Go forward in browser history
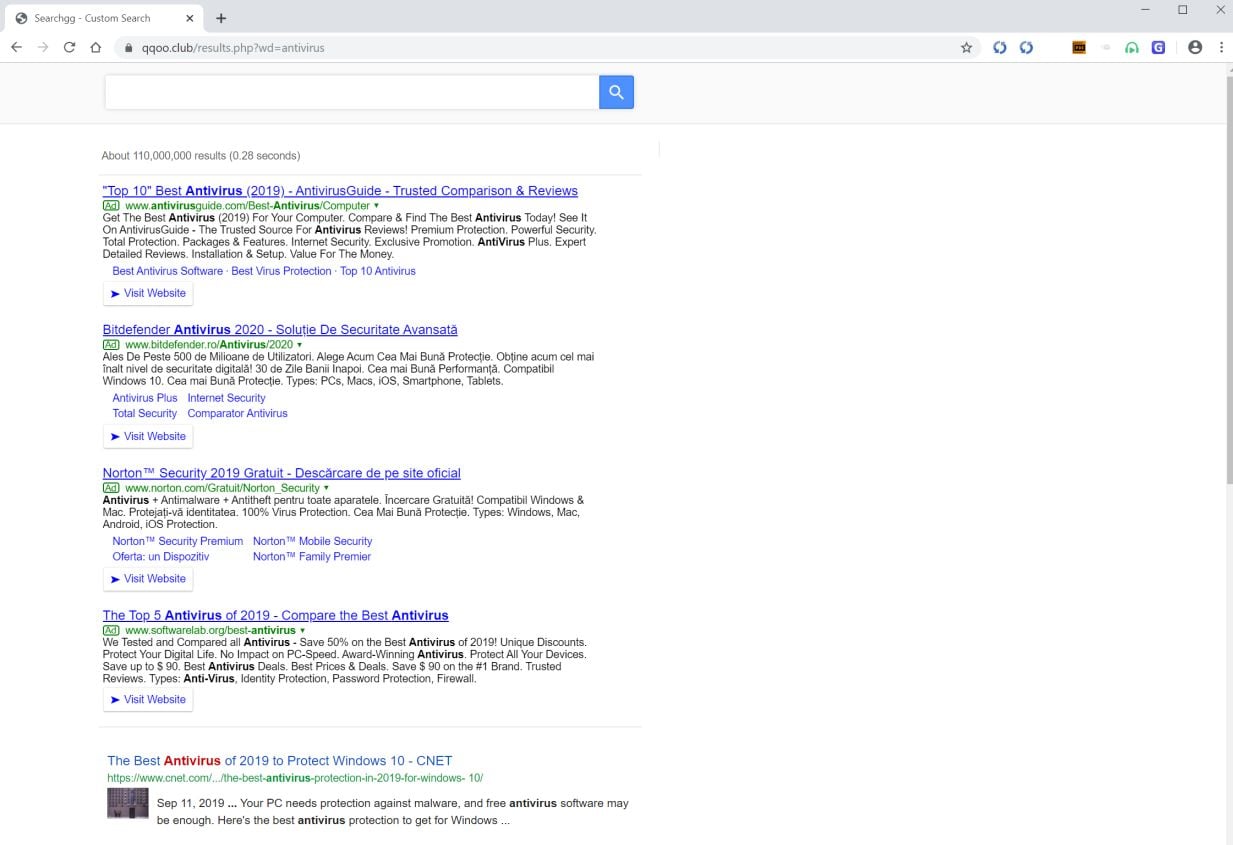The width and height of the screenshot is (1233, 845). (43, 47)
